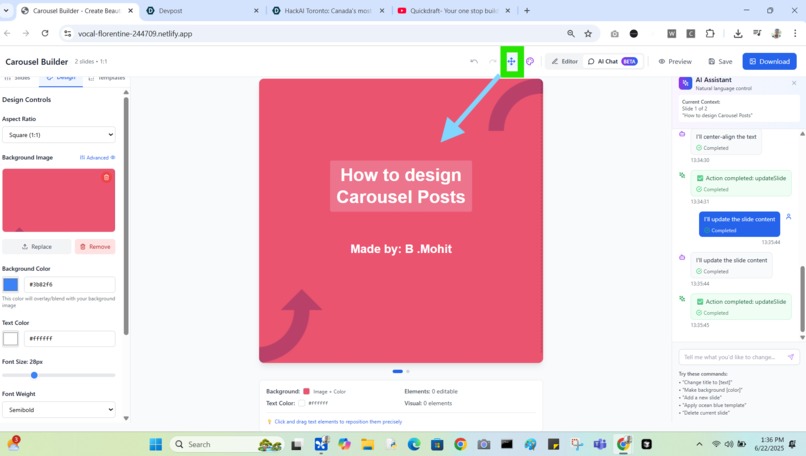Viewport: 806px width, 456px height.
Task: Open Microsoft Teams from taskbar
Action: [x=600, y=444]
